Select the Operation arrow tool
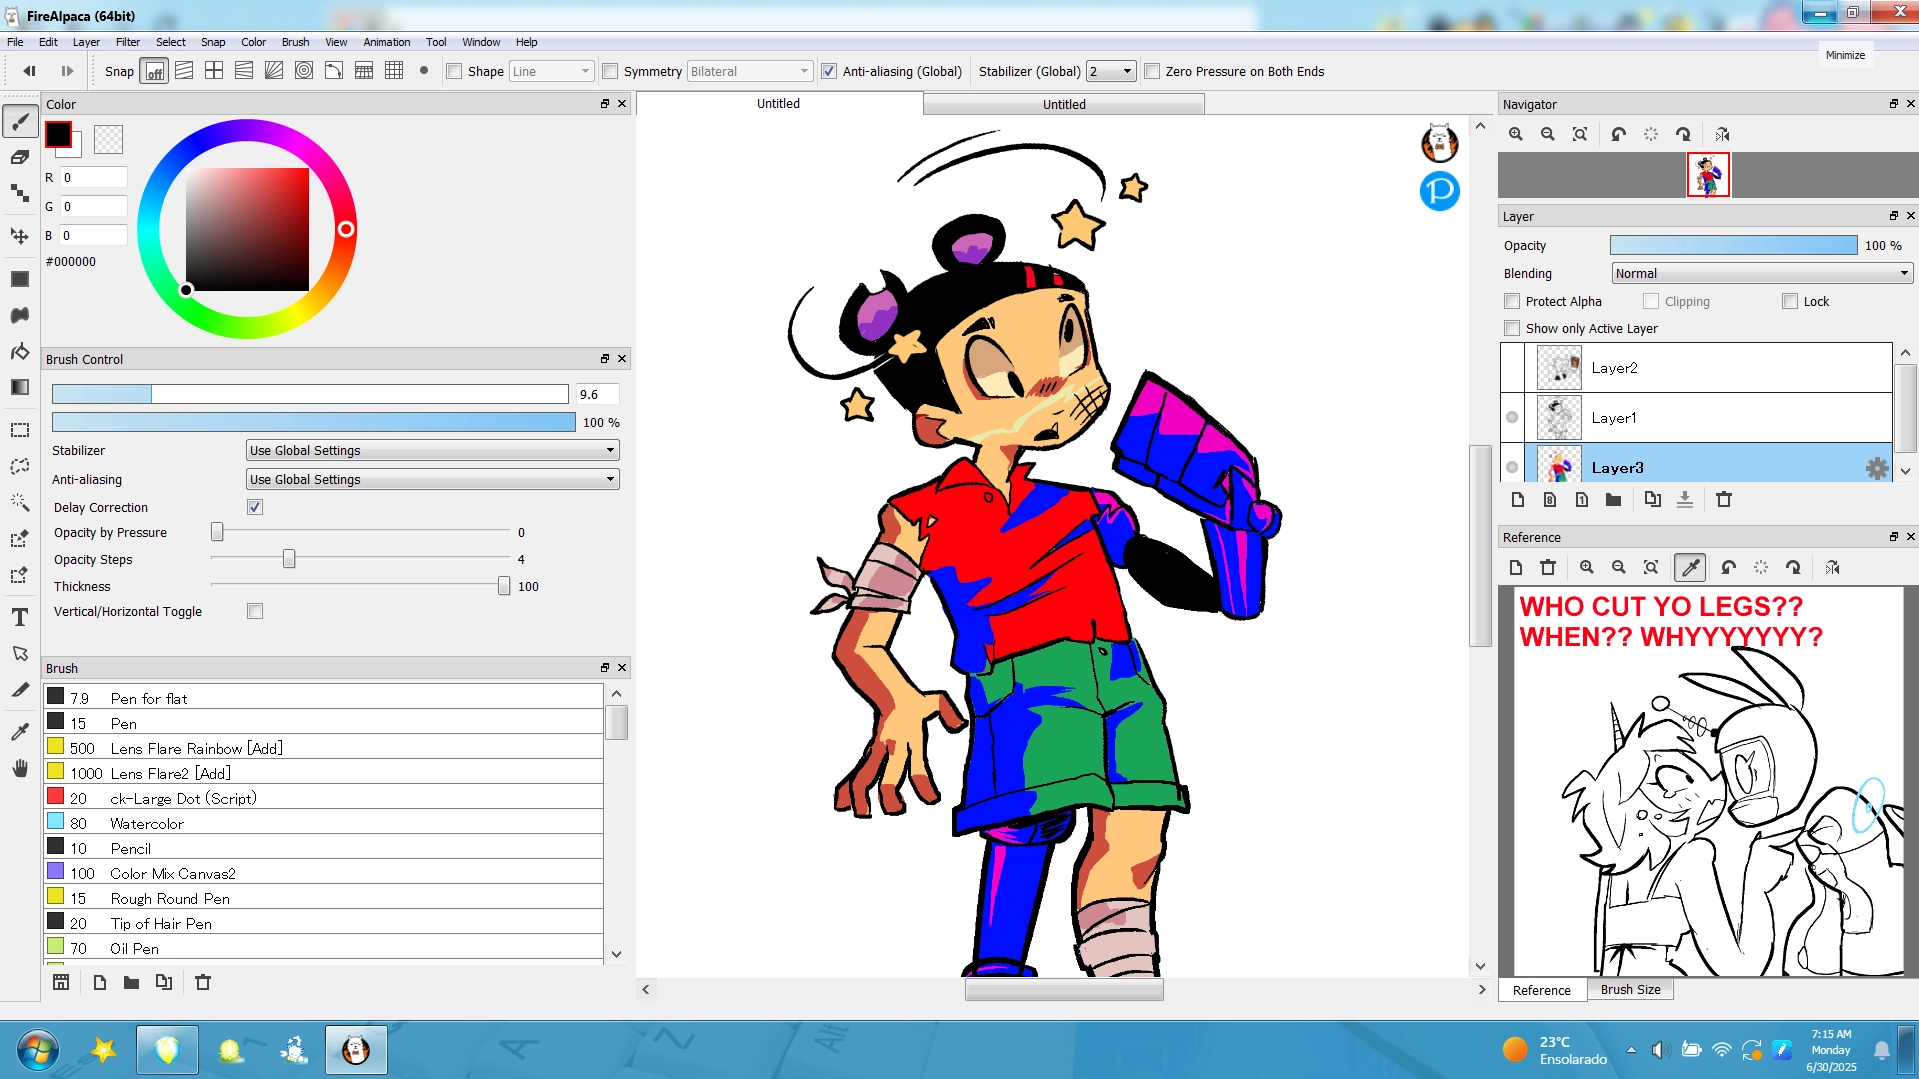 [x=20, y=653]
